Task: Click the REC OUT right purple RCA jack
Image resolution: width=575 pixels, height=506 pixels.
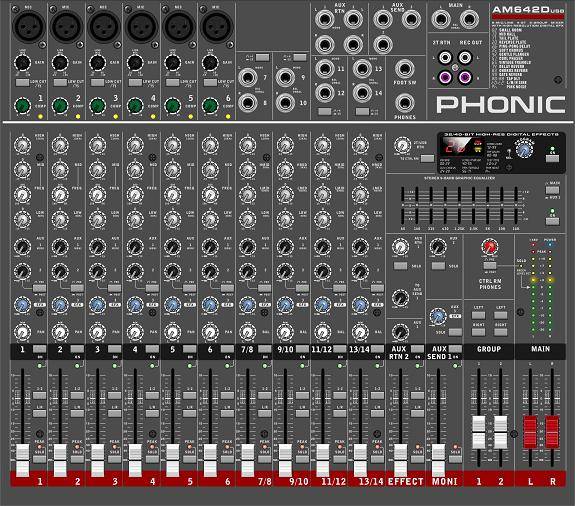Action: (465, 77)
